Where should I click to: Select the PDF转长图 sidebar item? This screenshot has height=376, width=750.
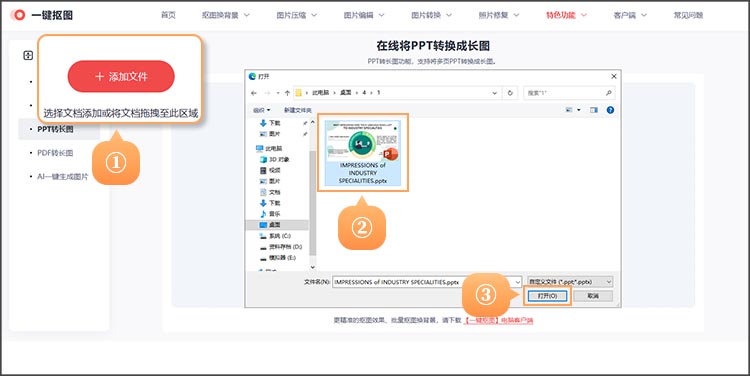pos(55,153)
